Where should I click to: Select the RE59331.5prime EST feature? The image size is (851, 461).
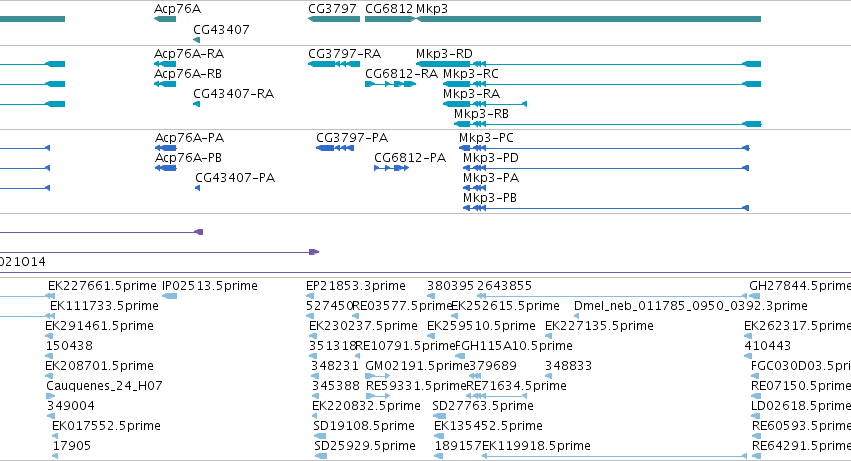(x=378, y=396)
